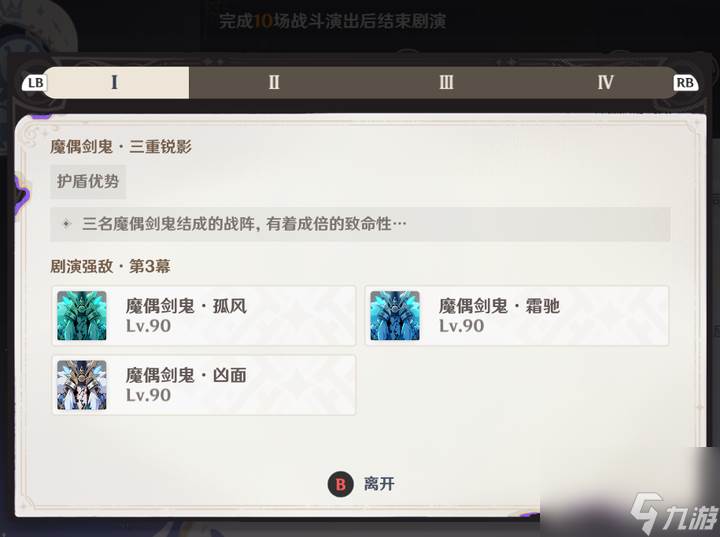The height and width of the screenshot is (537, 720).
Task: Tap the LB shoulder button icon
Action: (x=35, y=83)
